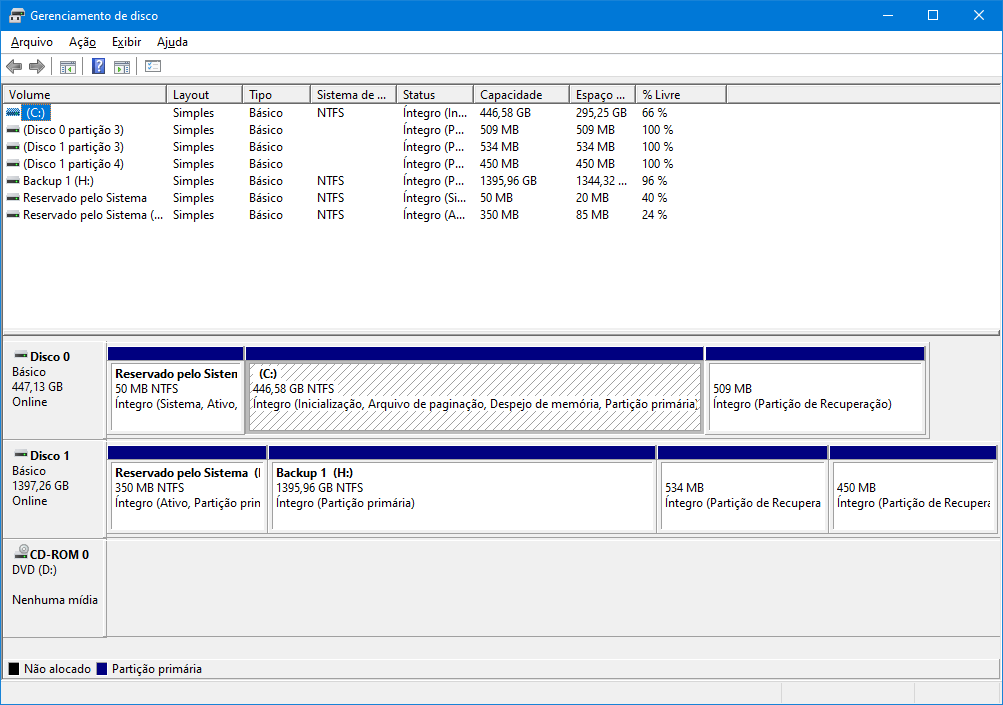
Task: Open the Ajuda menu
Action: click(172, 42)
